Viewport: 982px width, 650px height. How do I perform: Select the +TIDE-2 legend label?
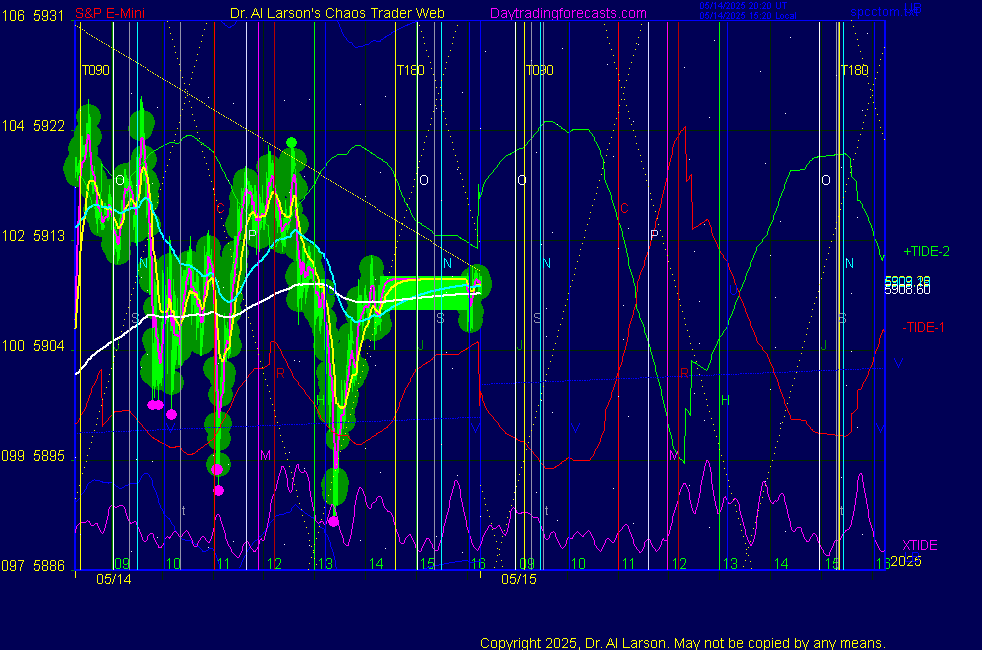[926, 252]
